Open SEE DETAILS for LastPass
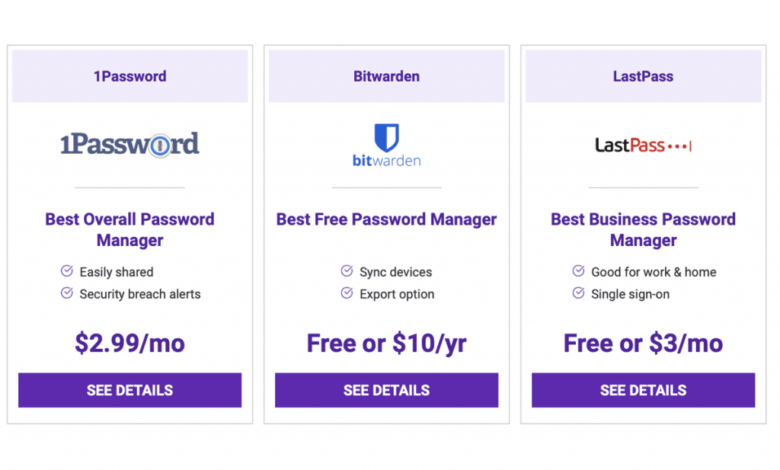 pyautogui.click(x=643, y=390)
